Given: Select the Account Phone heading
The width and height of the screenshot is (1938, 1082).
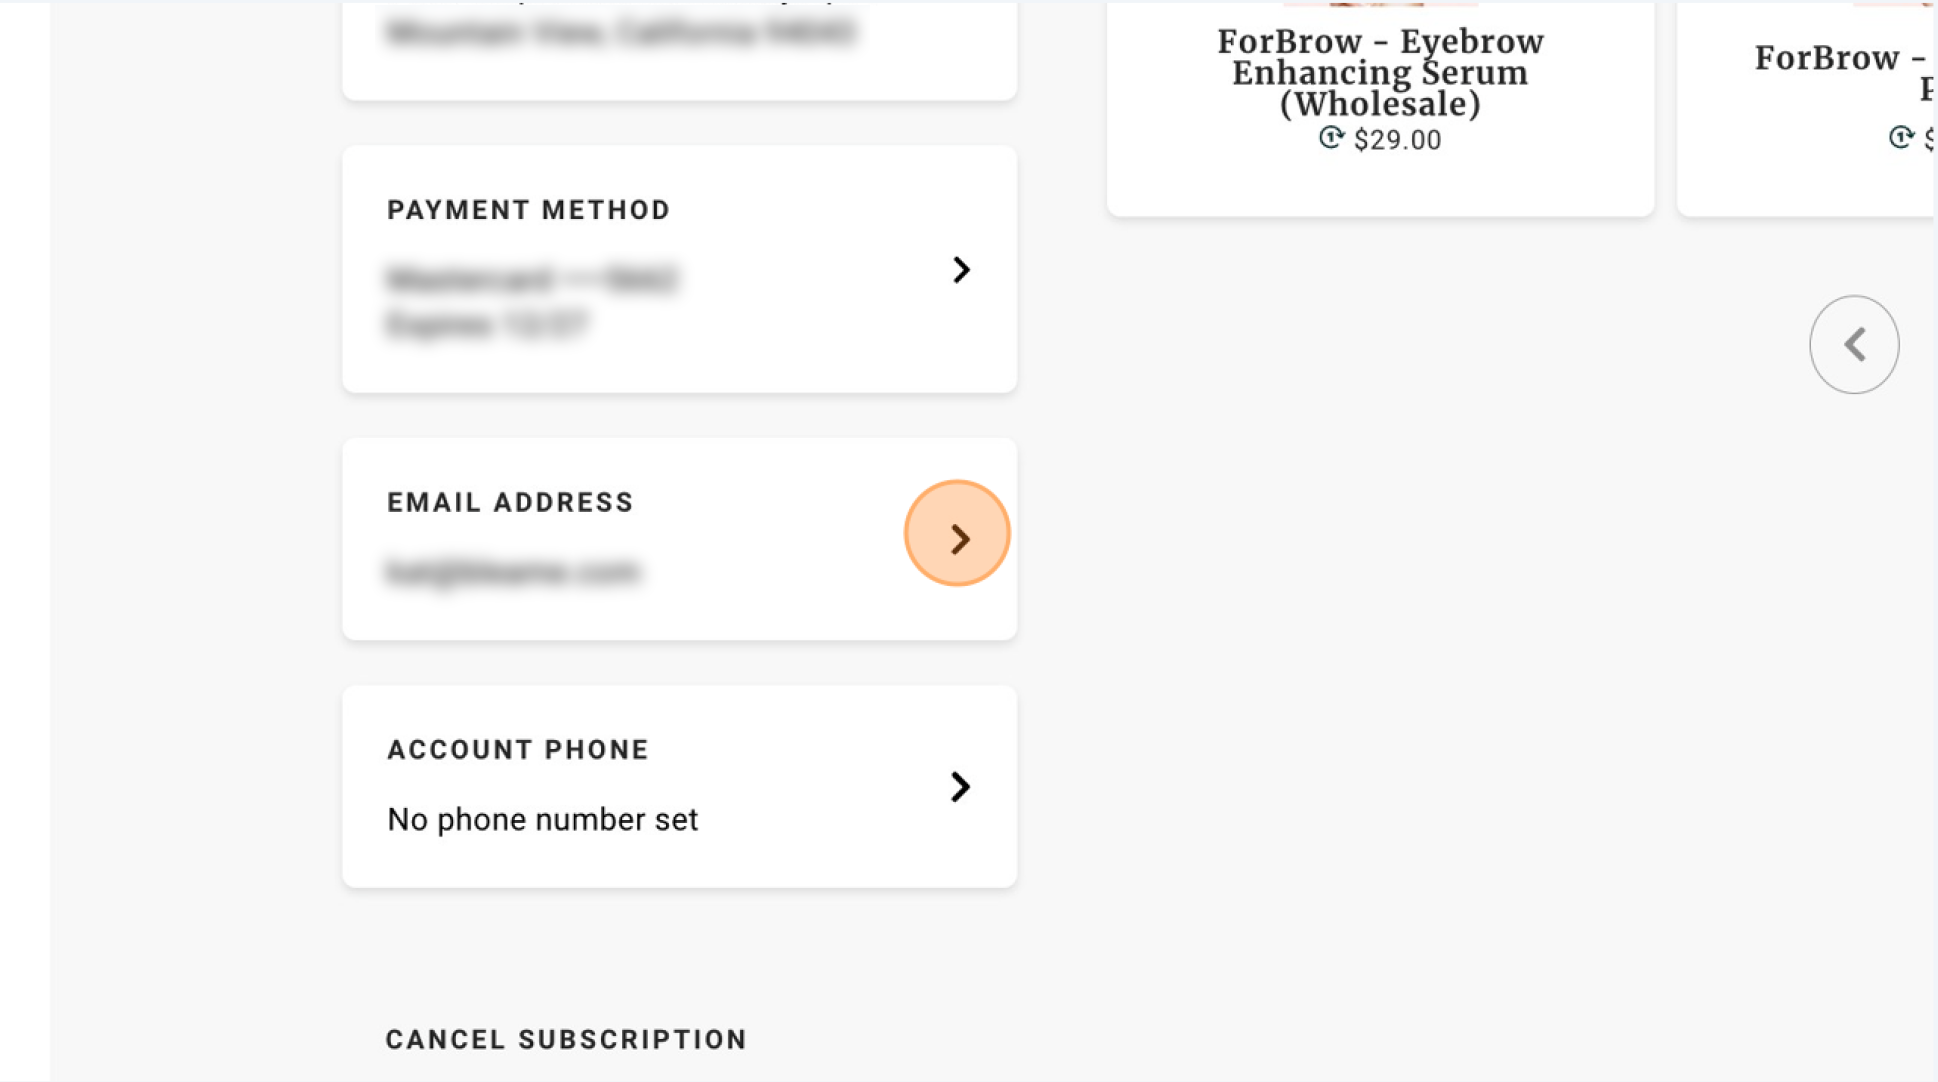Looking at the screenshot, I should (518, 749).
